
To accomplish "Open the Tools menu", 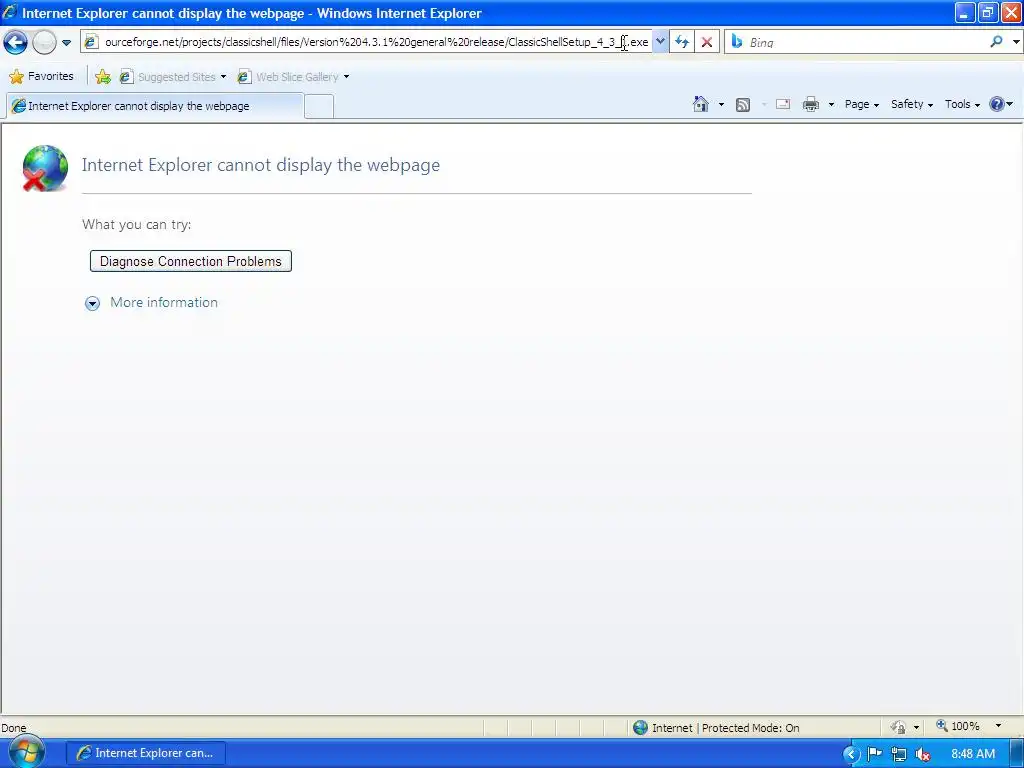I will tap(962, 104).
